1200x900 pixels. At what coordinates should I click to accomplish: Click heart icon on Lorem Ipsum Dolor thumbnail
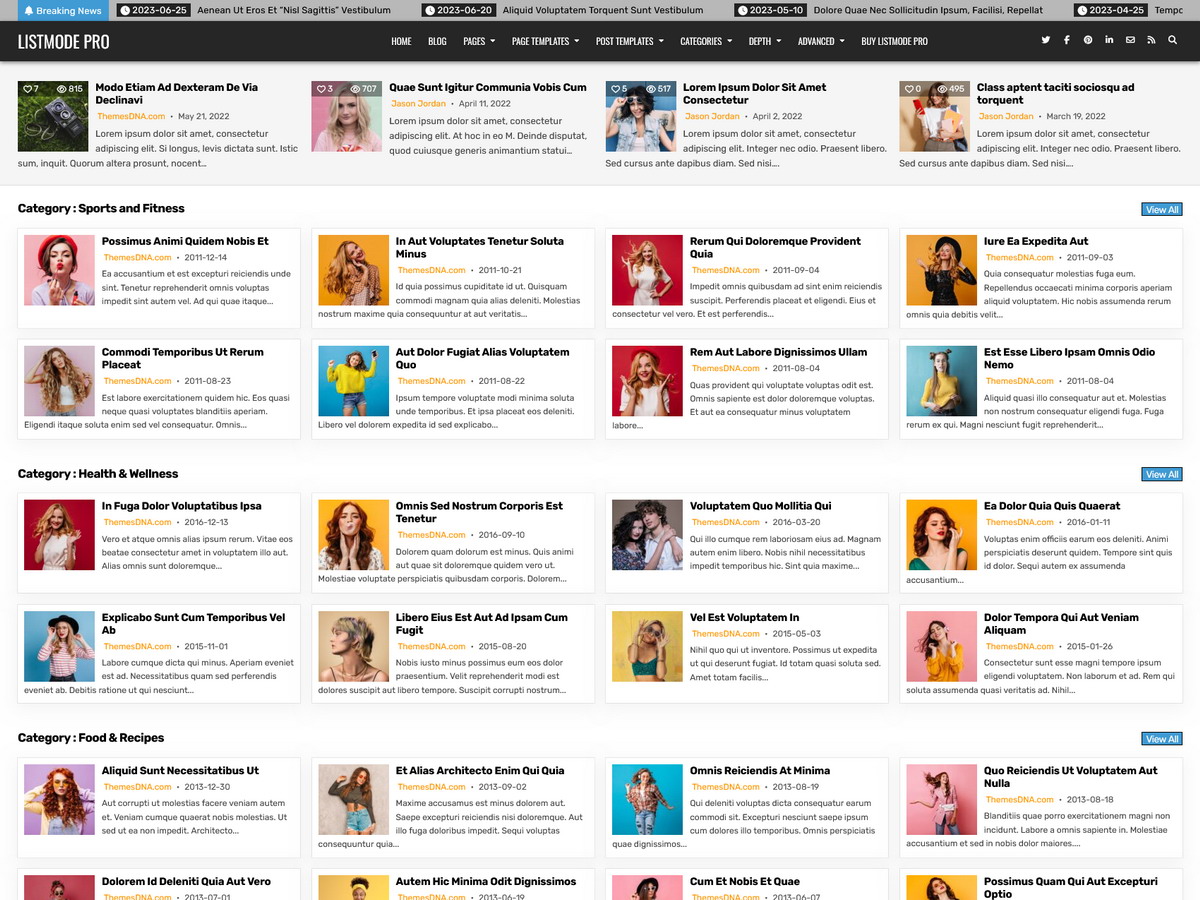point(615,89)
